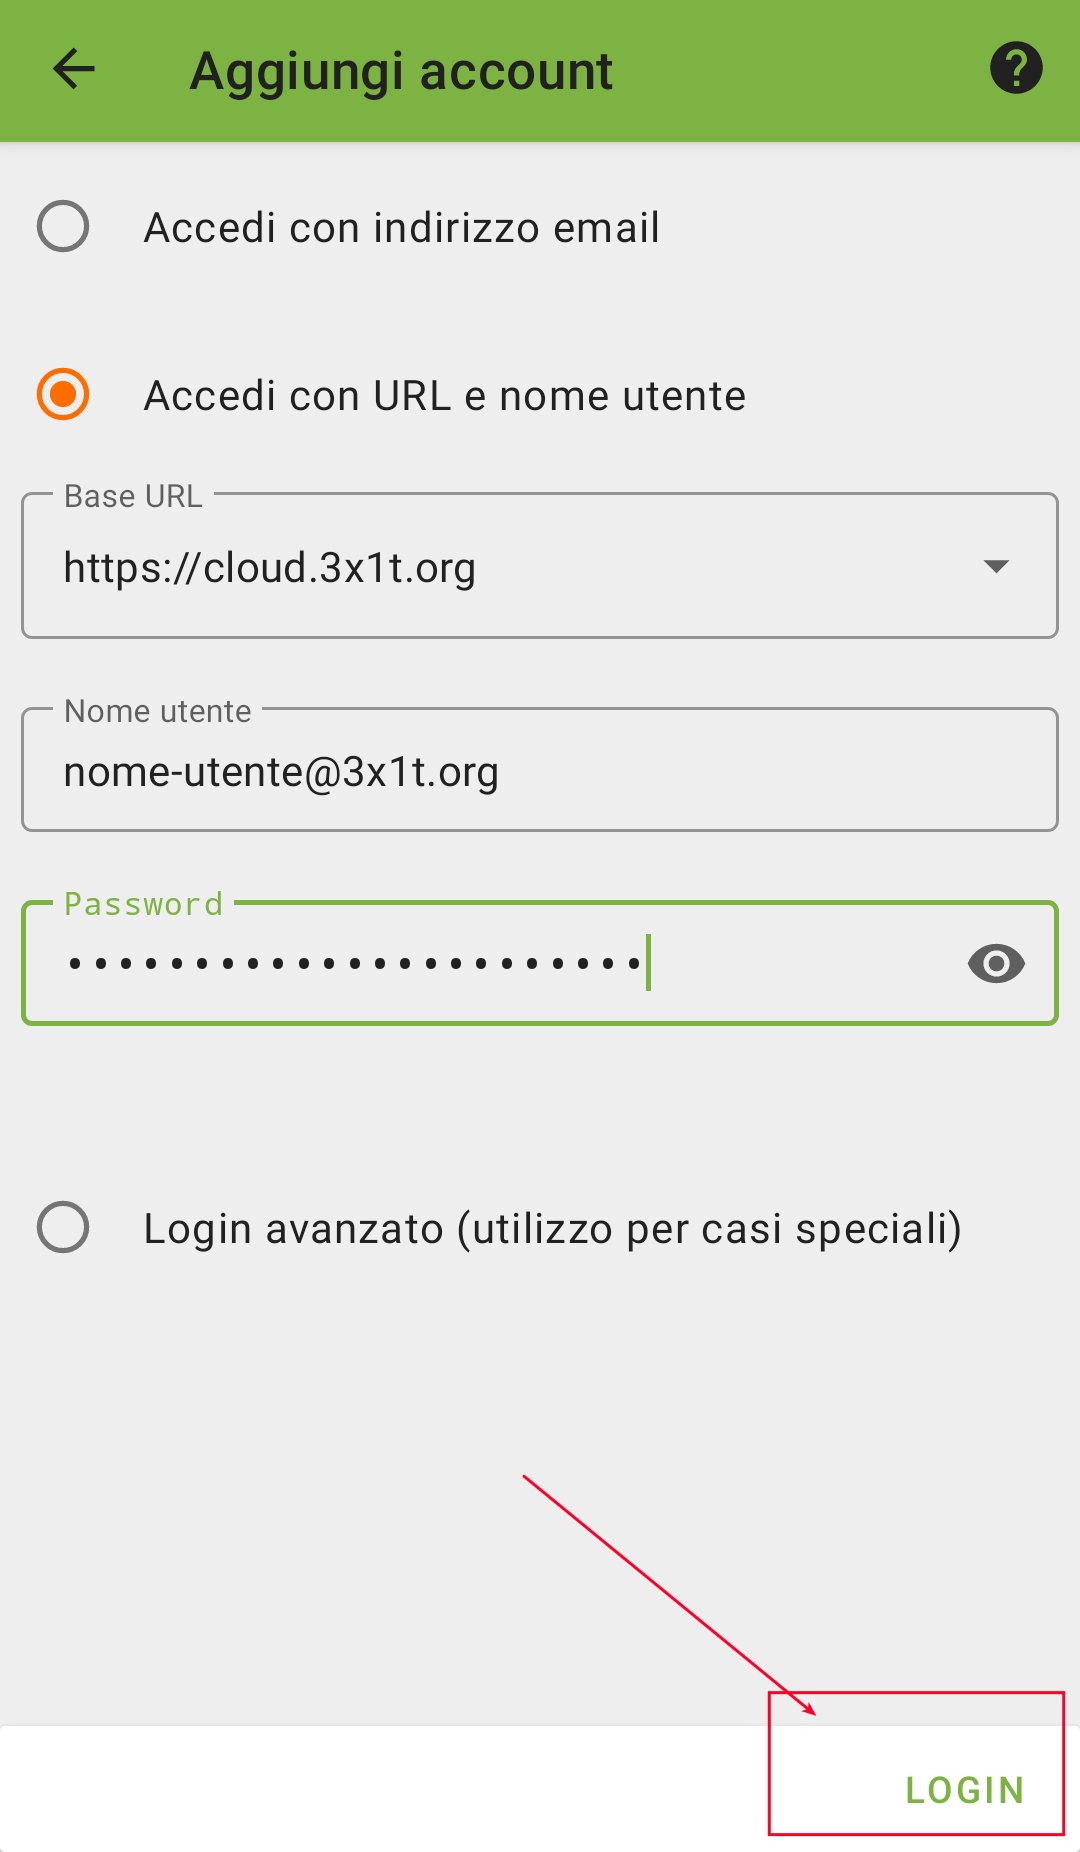1080x1852 pixels.
Task: Choose the 'Login avanzato' radio button
Action: point(63,1227)
